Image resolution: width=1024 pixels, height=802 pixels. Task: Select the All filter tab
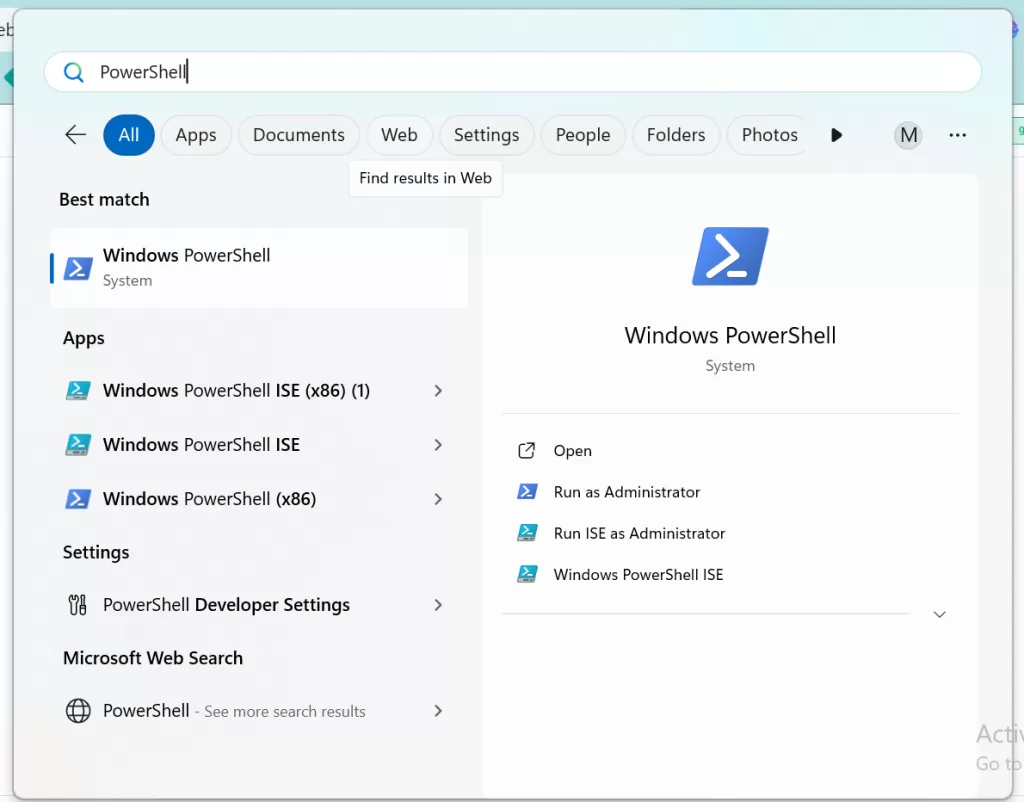[129, 135]
